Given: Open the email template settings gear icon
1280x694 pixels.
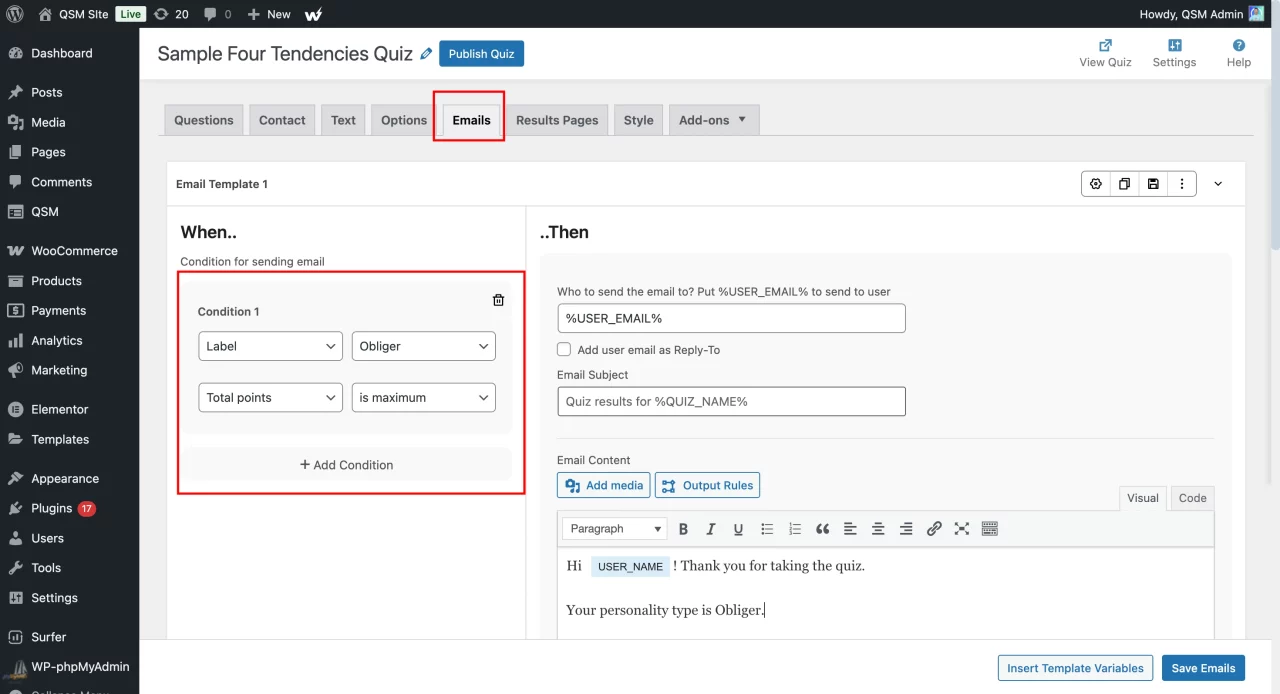Looking at the screenshot, I should (x=1095, y=183).
